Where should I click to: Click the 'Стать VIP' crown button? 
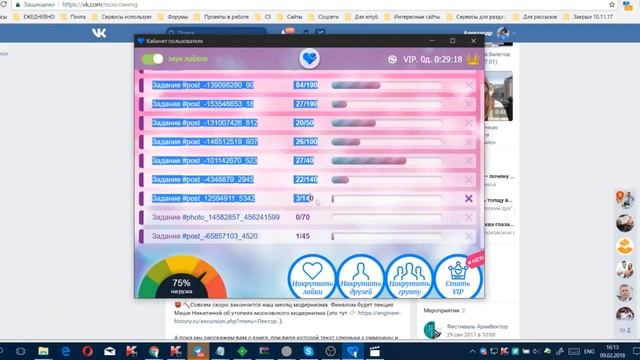click(x=458, y=278)
